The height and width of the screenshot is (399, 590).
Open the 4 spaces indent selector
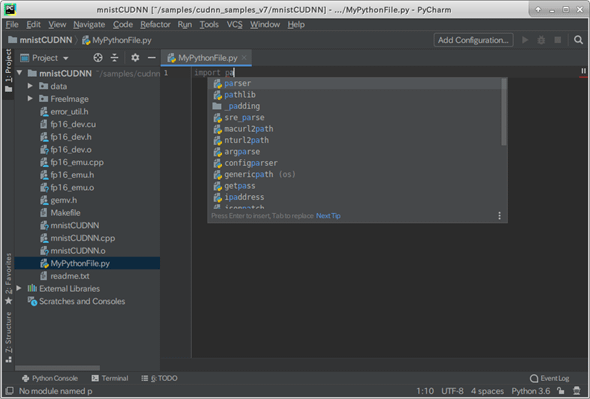tap(487, 391)
